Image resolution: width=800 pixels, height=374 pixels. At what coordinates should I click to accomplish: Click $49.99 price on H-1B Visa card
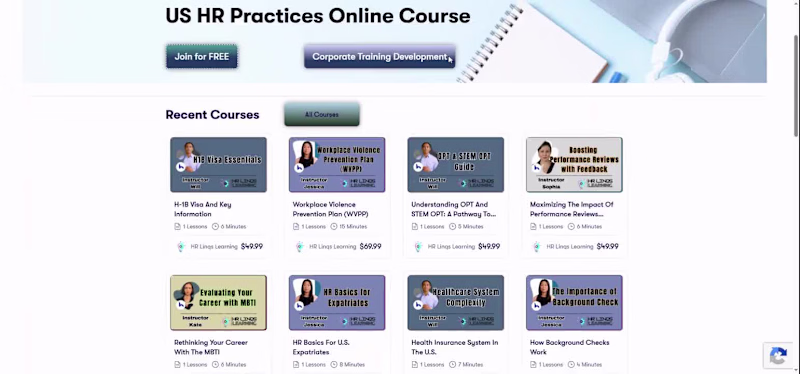tap(252, 246)
